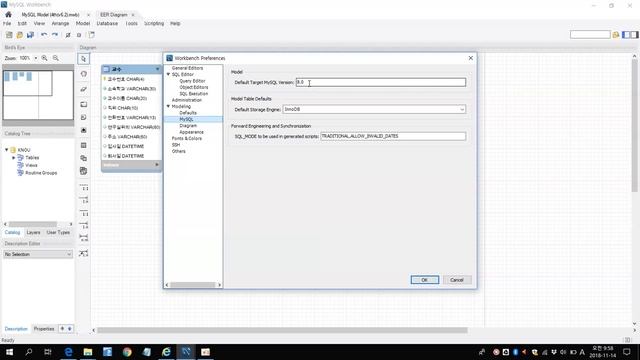Select Appearance in the preferences tree
Viewport: 640px width, 360px height.
[x=191, y=132]
